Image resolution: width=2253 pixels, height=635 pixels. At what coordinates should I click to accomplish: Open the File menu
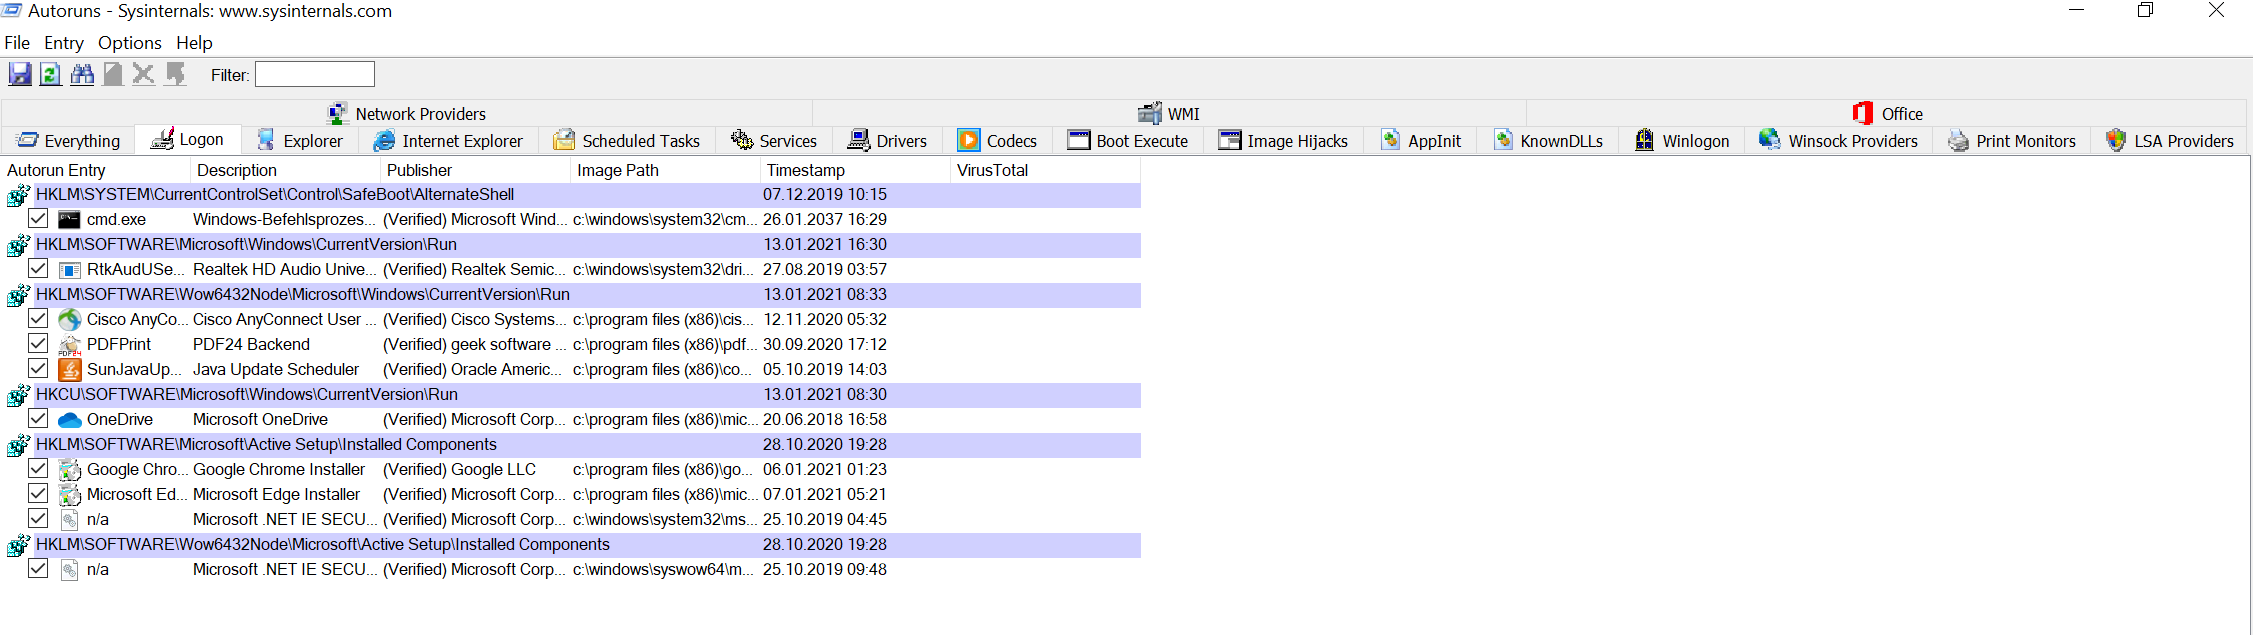point(17,43)
